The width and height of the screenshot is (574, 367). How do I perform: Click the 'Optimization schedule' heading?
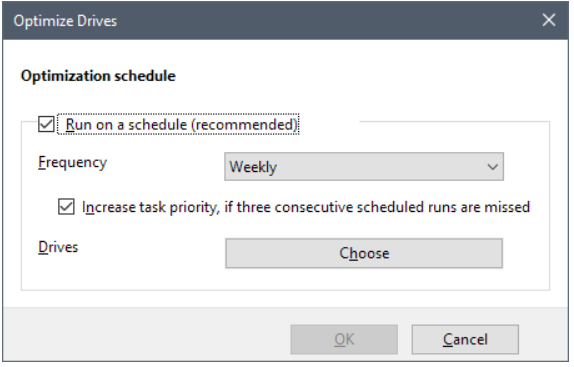pos(98,76)
